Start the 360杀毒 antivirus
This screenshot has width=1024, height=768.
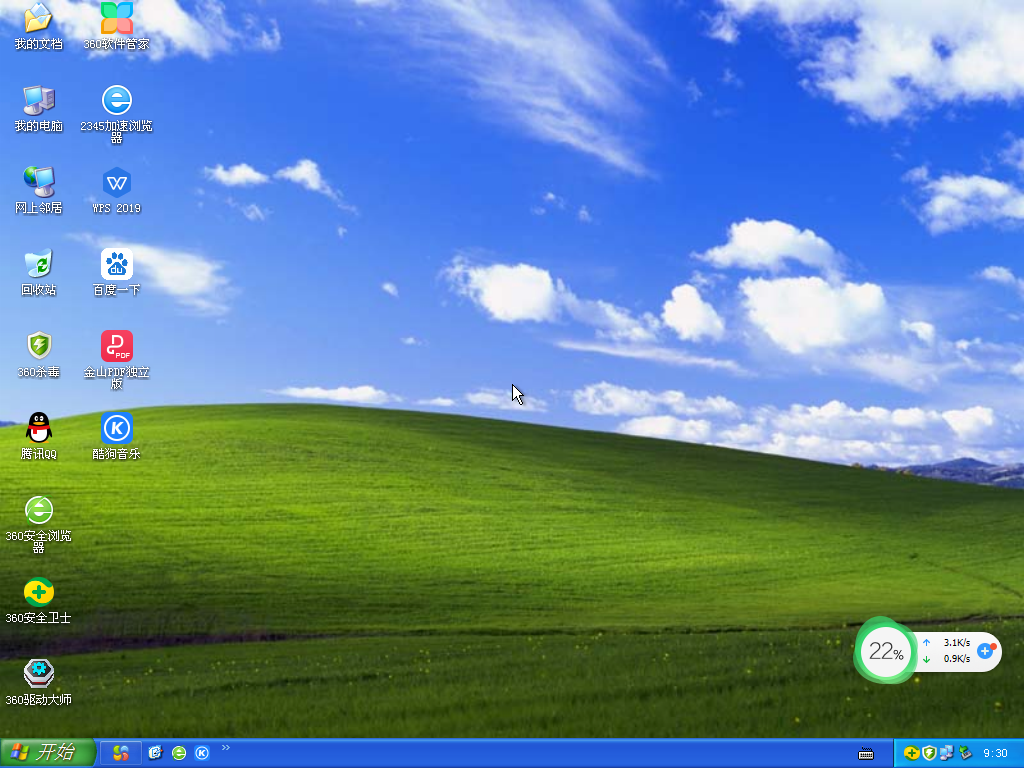coord(38,347)
